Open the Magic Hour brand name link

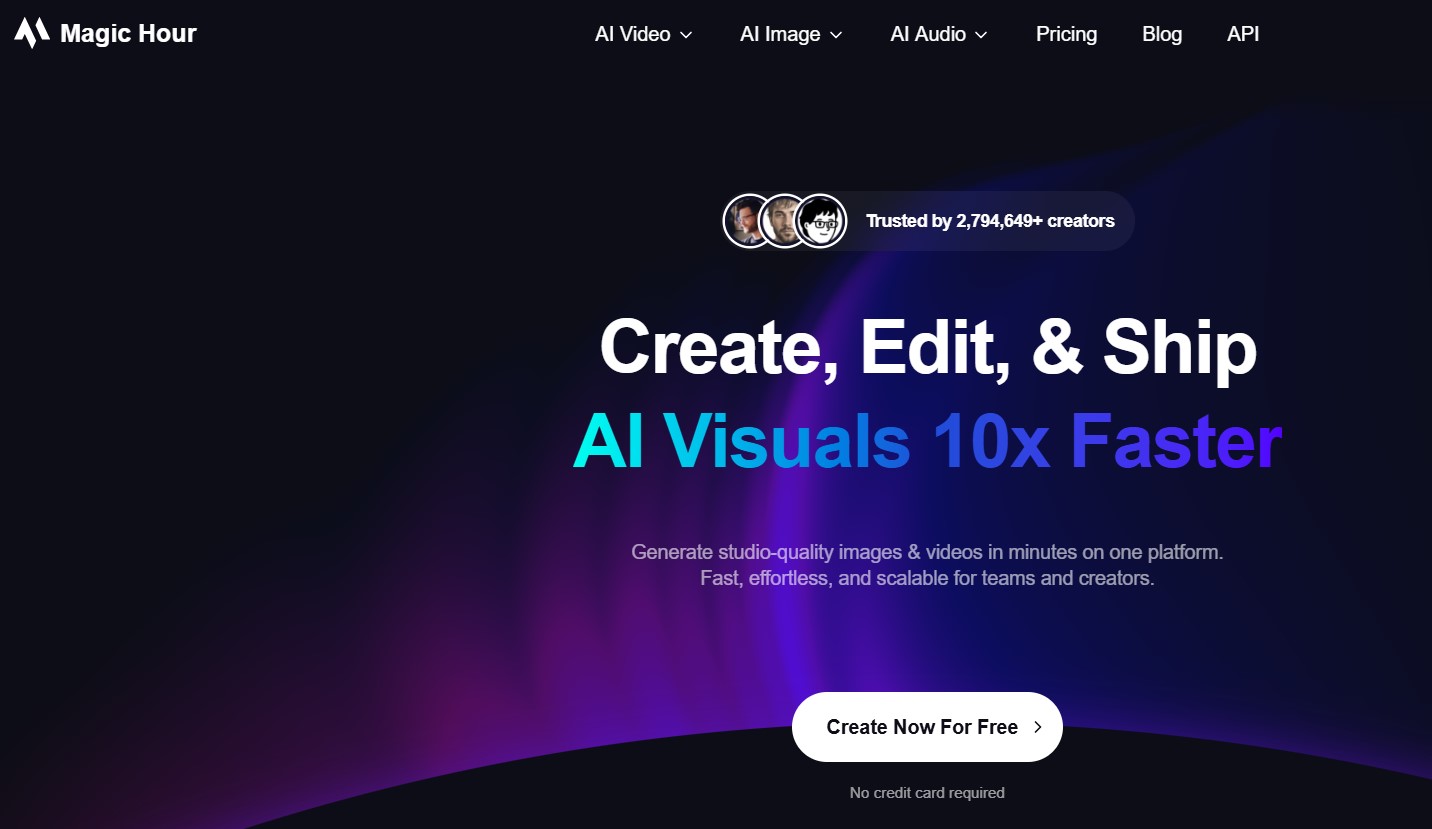click(x=128, y=34)
